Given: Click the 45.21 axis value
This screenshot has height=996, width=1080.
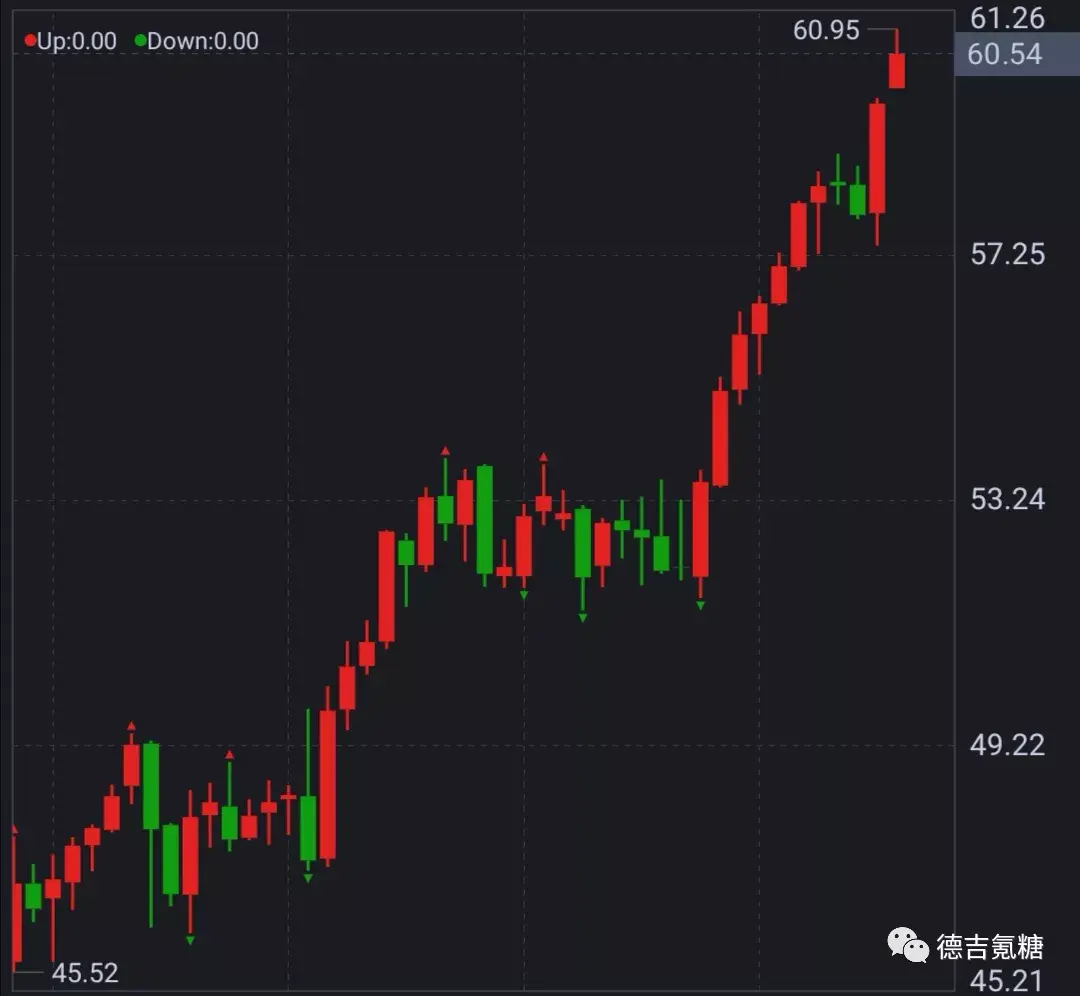Looking at the screenshot, I should 1006,981.
